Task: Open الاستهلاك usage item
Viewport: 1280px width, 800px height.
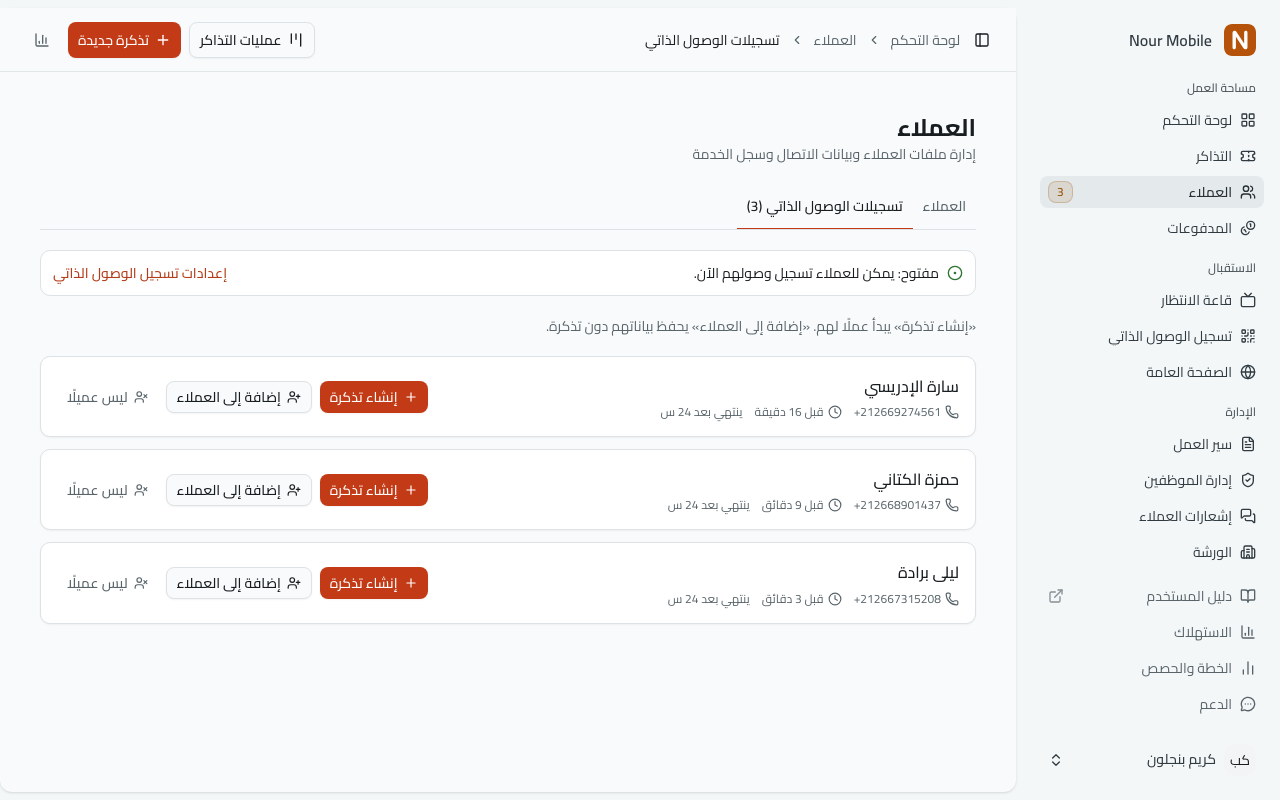Action: coord(1152,632)
